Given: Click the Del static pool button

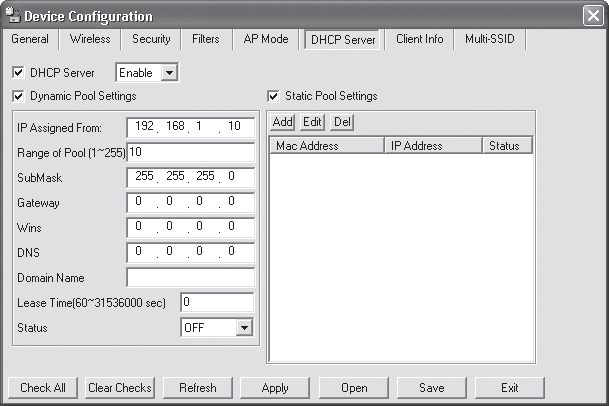Looking at the screenshot, I should (342, 122).
